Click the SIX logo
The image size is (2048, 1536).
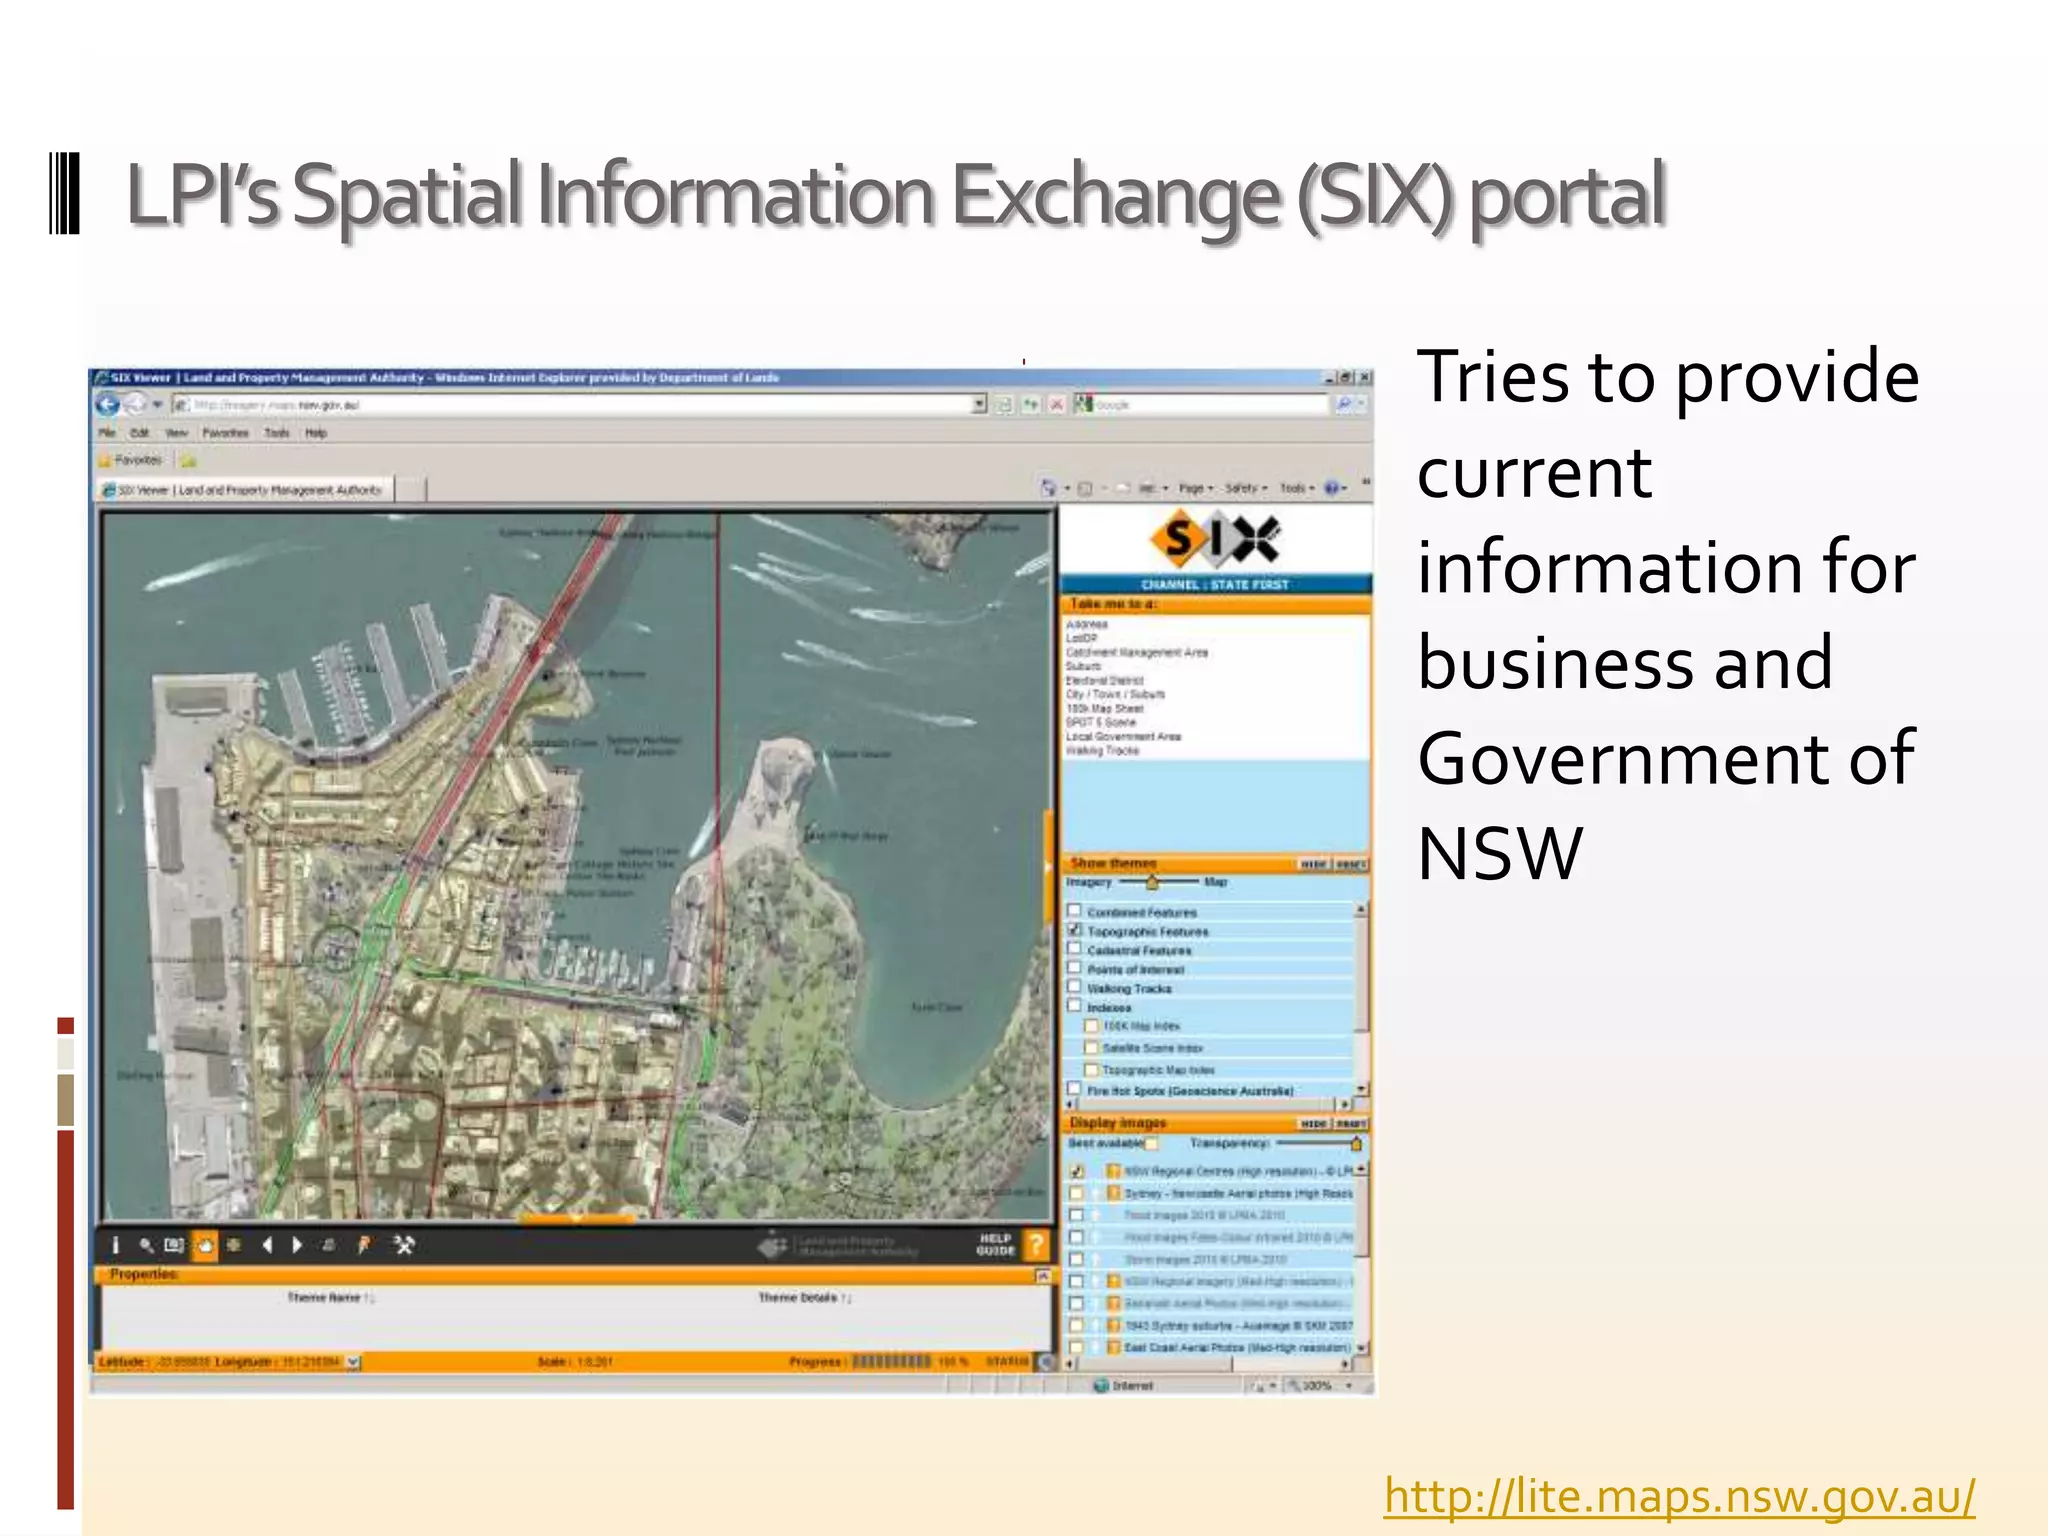1215,539
